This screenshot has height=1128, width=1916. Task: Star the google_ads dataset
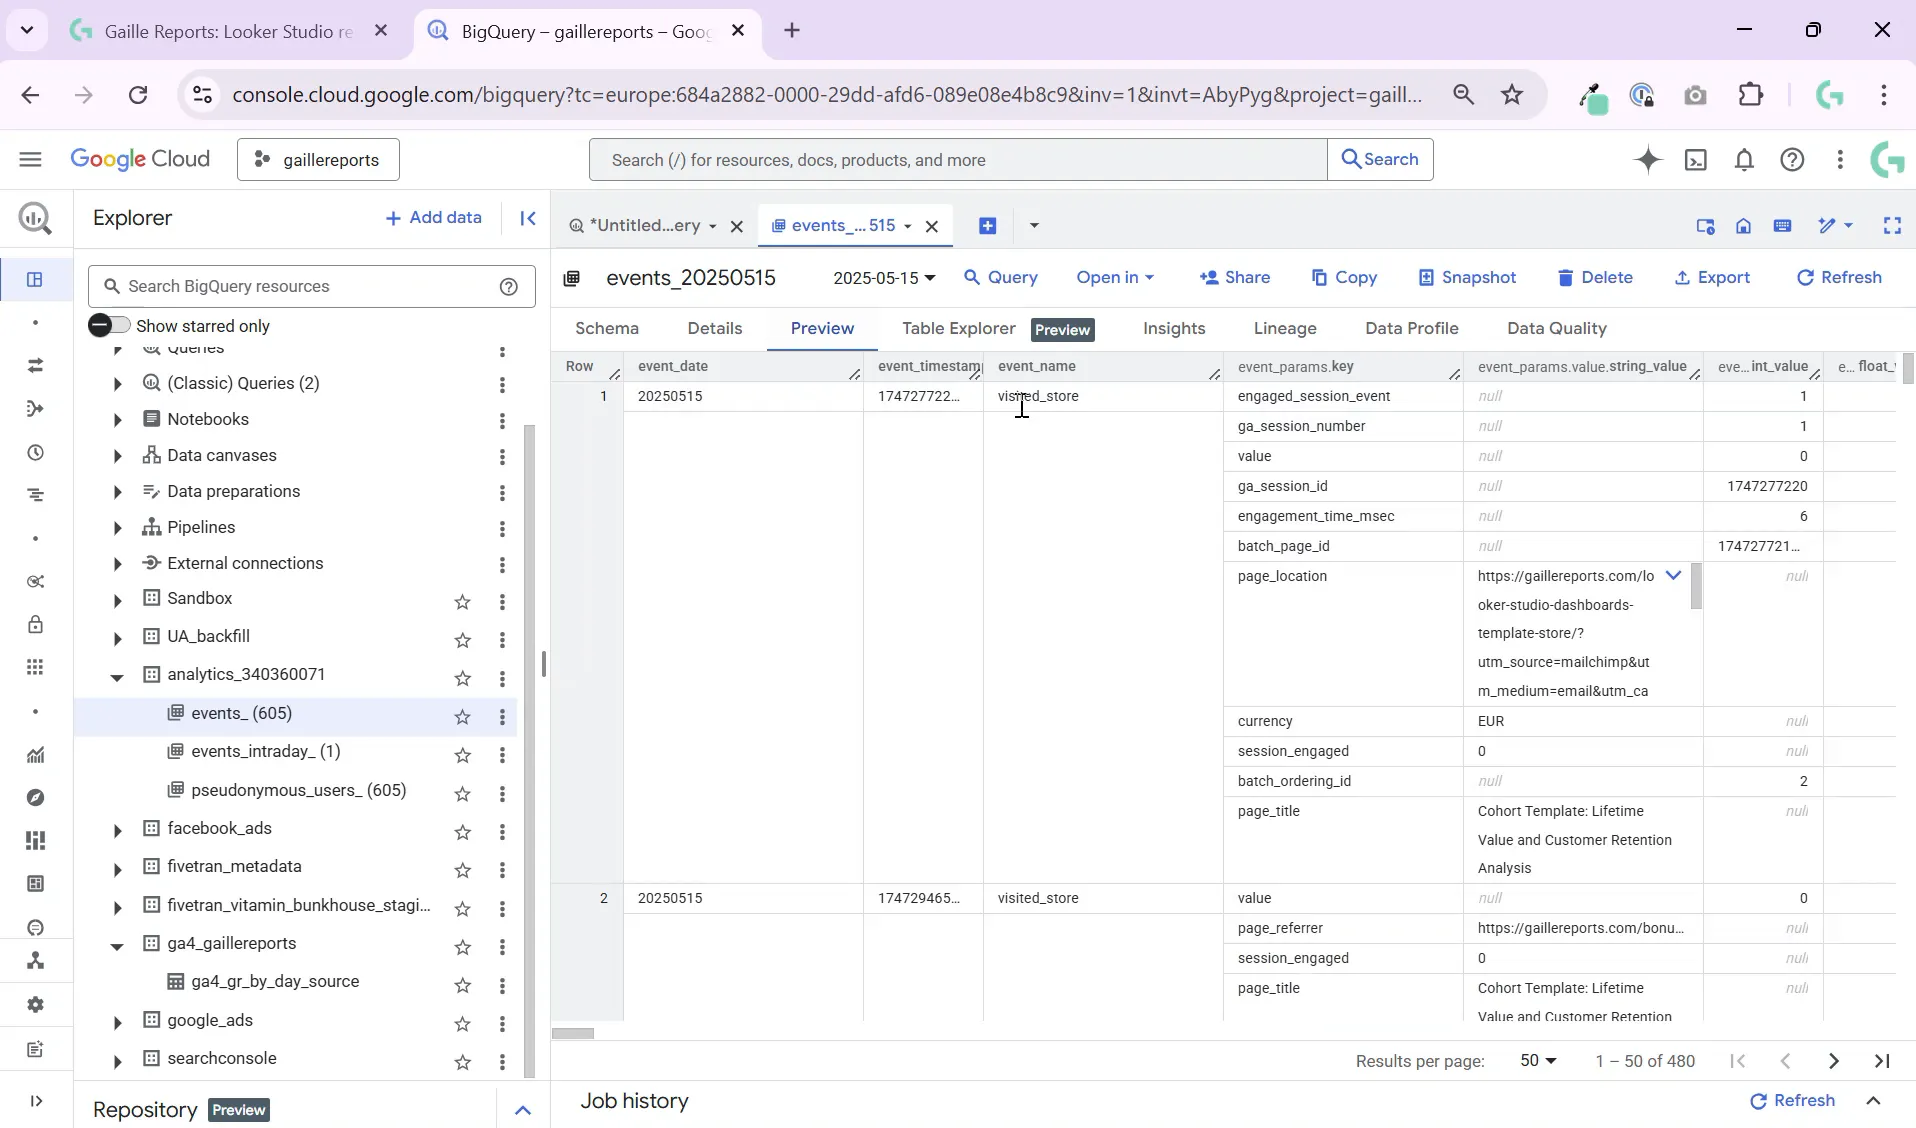462,1024
